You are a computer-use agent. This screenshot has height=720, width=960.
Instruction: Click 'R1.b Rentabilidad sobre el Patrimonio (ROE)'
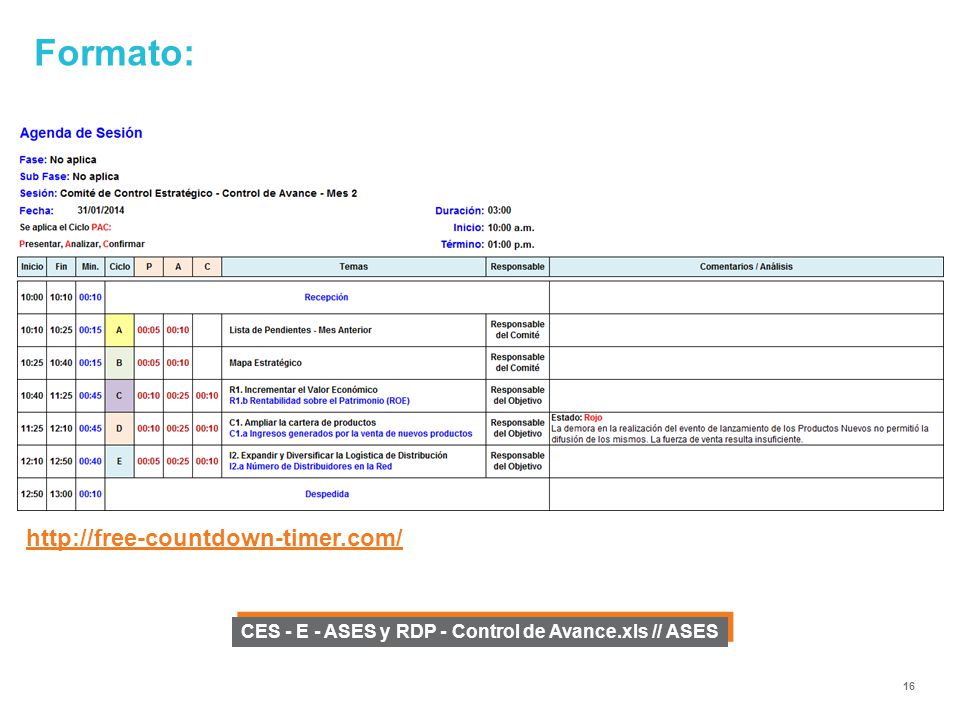[320, 401]
